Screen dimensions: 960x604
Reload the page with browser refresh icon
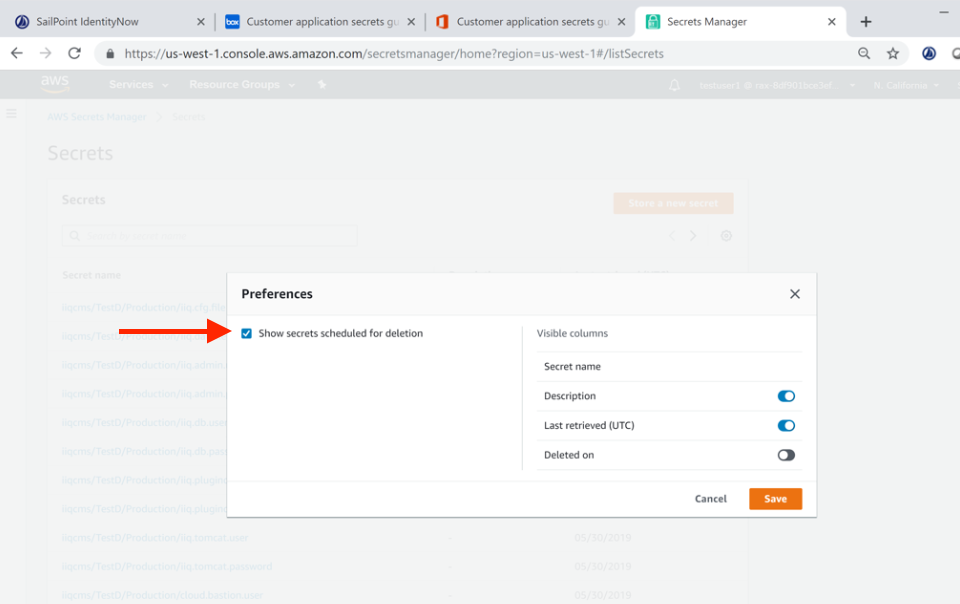tap(74, 54)
